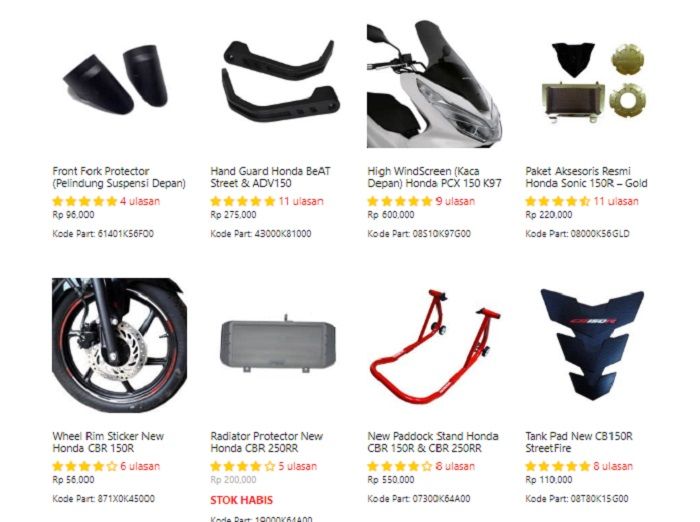Screen dimensions: 700x522
Task: Open Front Fork Protector product title link
Action: tap(119, 177)
